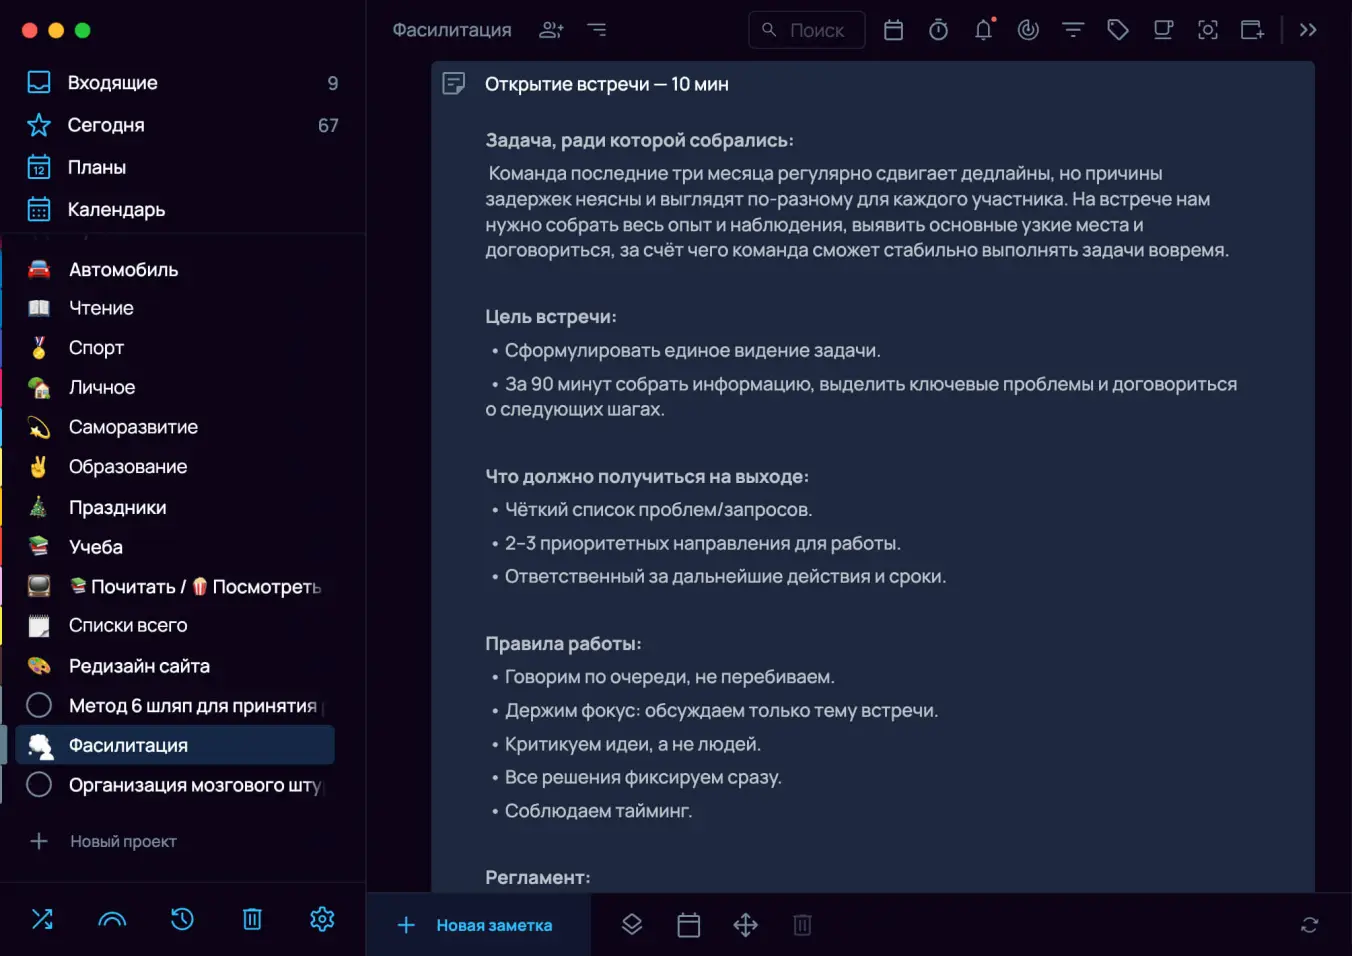Viewport: 1352px width, 956px height.
Task: Toggle the checkbox circle on Организация мозгового штурма
Action: pyautogui.click(x=40, y=784)
